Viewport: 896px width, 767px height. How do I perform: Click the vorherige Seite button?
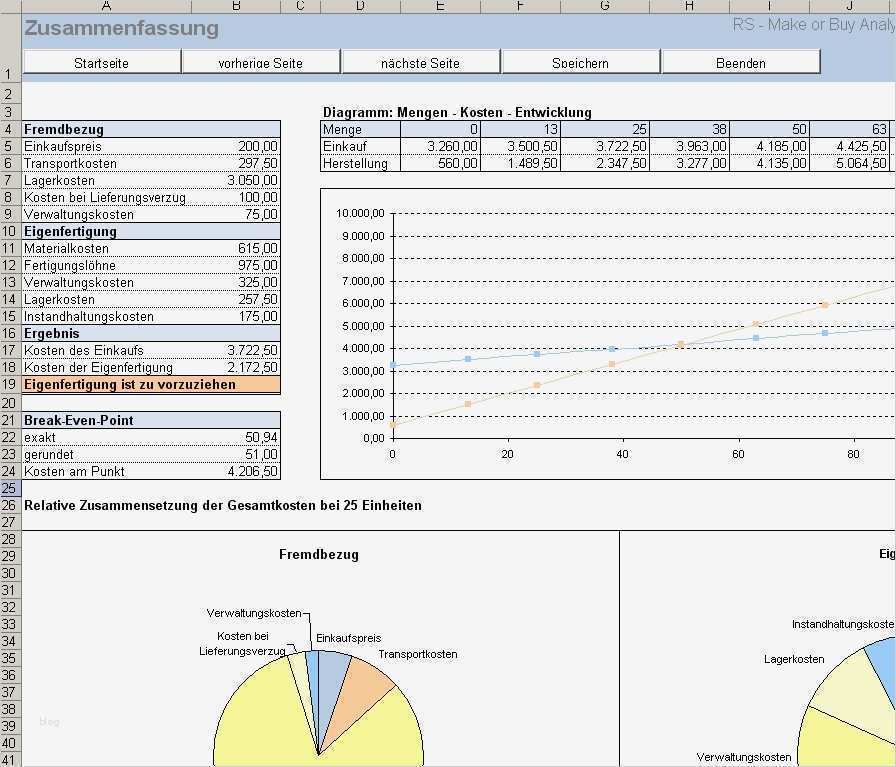pos(261,62)
